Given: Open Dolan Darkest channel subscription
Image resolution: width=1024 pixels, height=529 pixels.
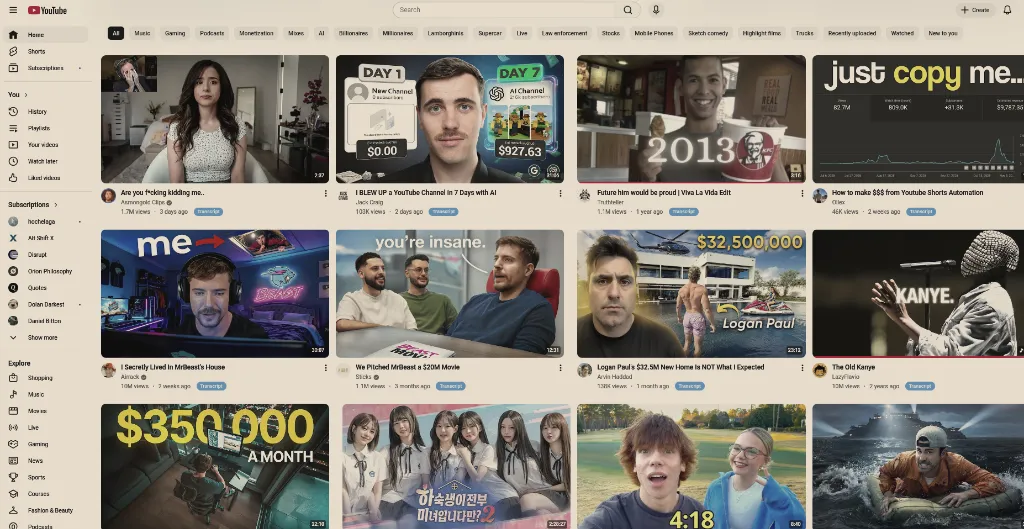Looking at the screenshot, I should 45,304.
